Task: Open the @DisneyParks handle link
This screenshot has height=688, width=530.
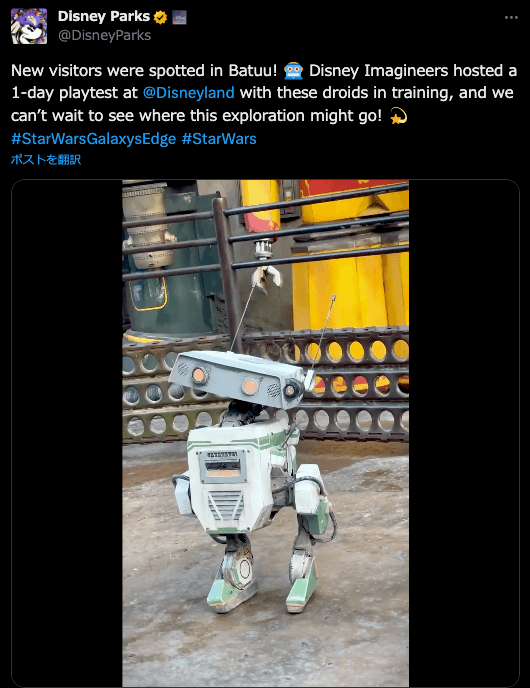Action: click(x=104, y=35)
